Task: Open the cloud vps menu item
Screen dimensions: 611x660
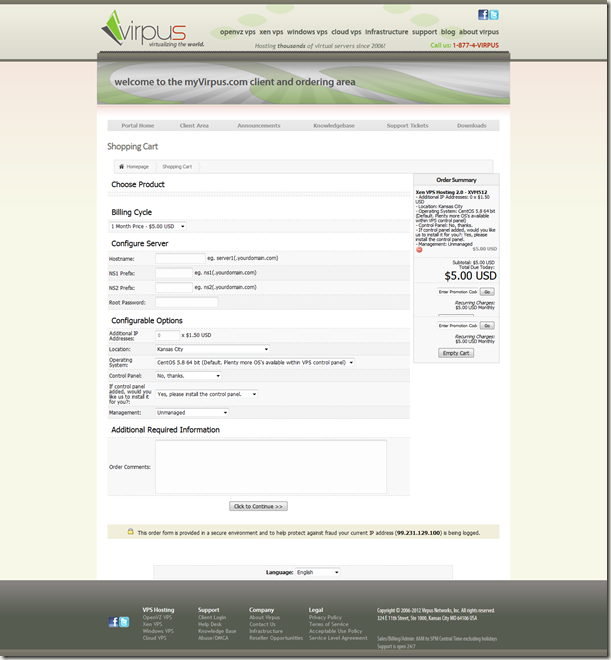Action: (346, 32)
